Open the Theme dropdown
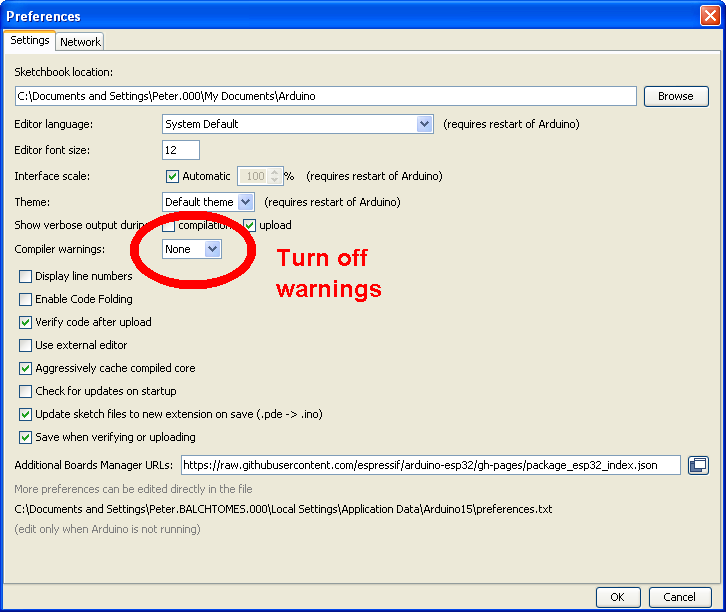 (208, 202)
